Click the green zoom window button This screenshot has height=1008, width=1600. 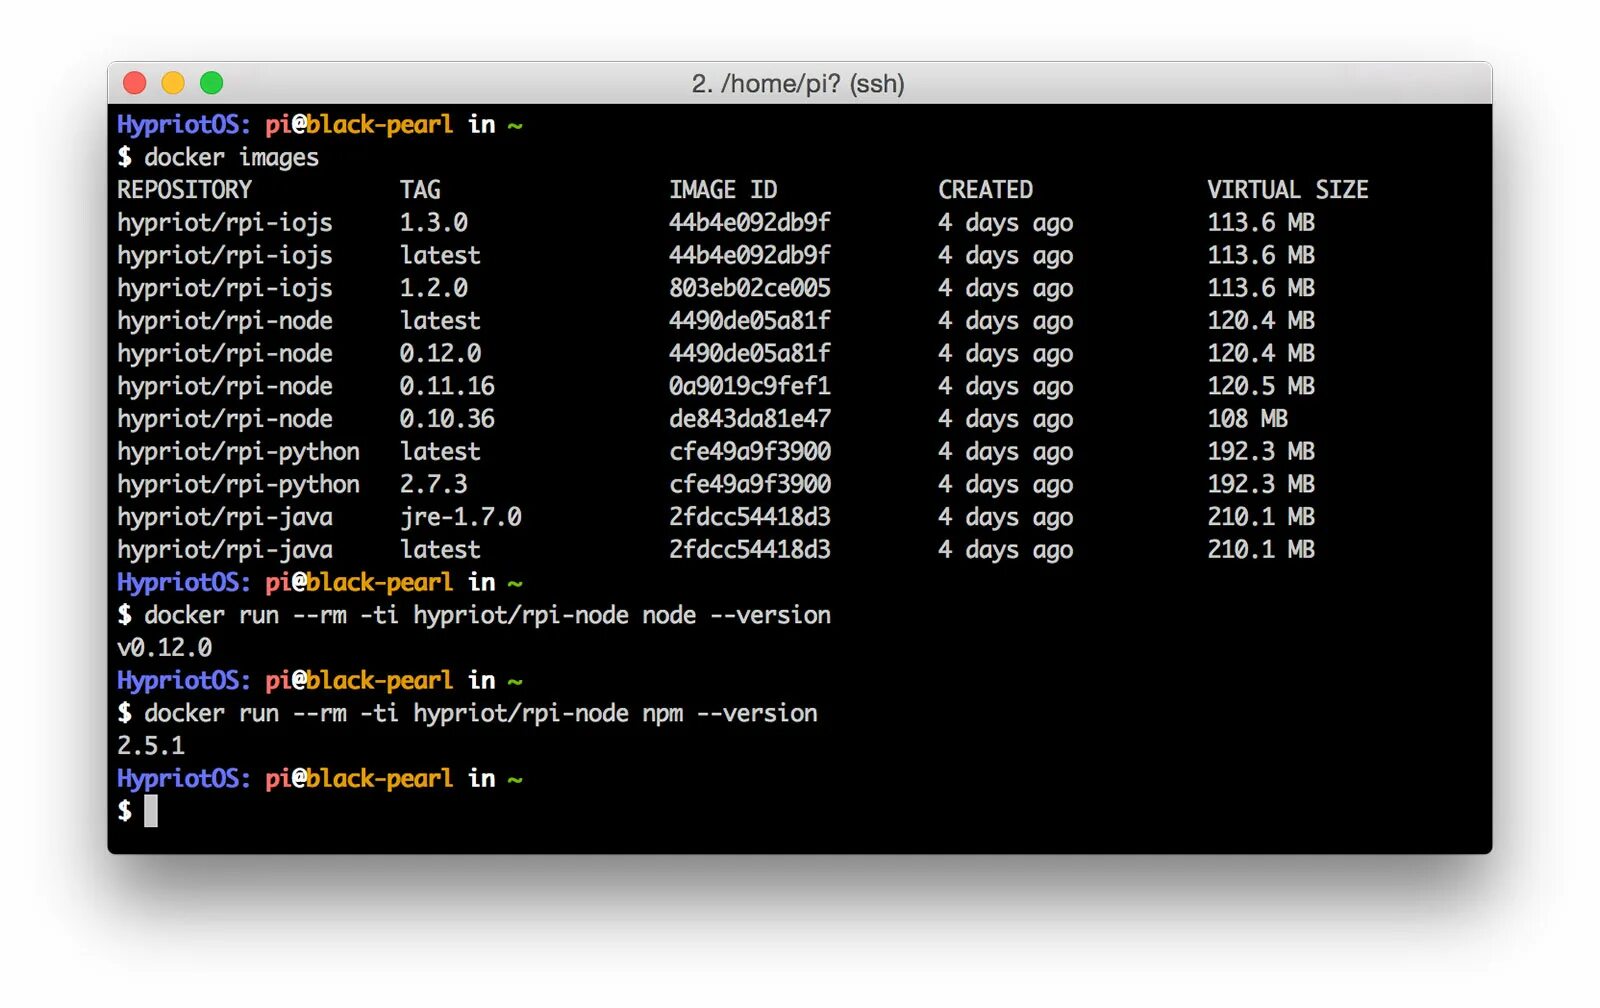[211, 83]
